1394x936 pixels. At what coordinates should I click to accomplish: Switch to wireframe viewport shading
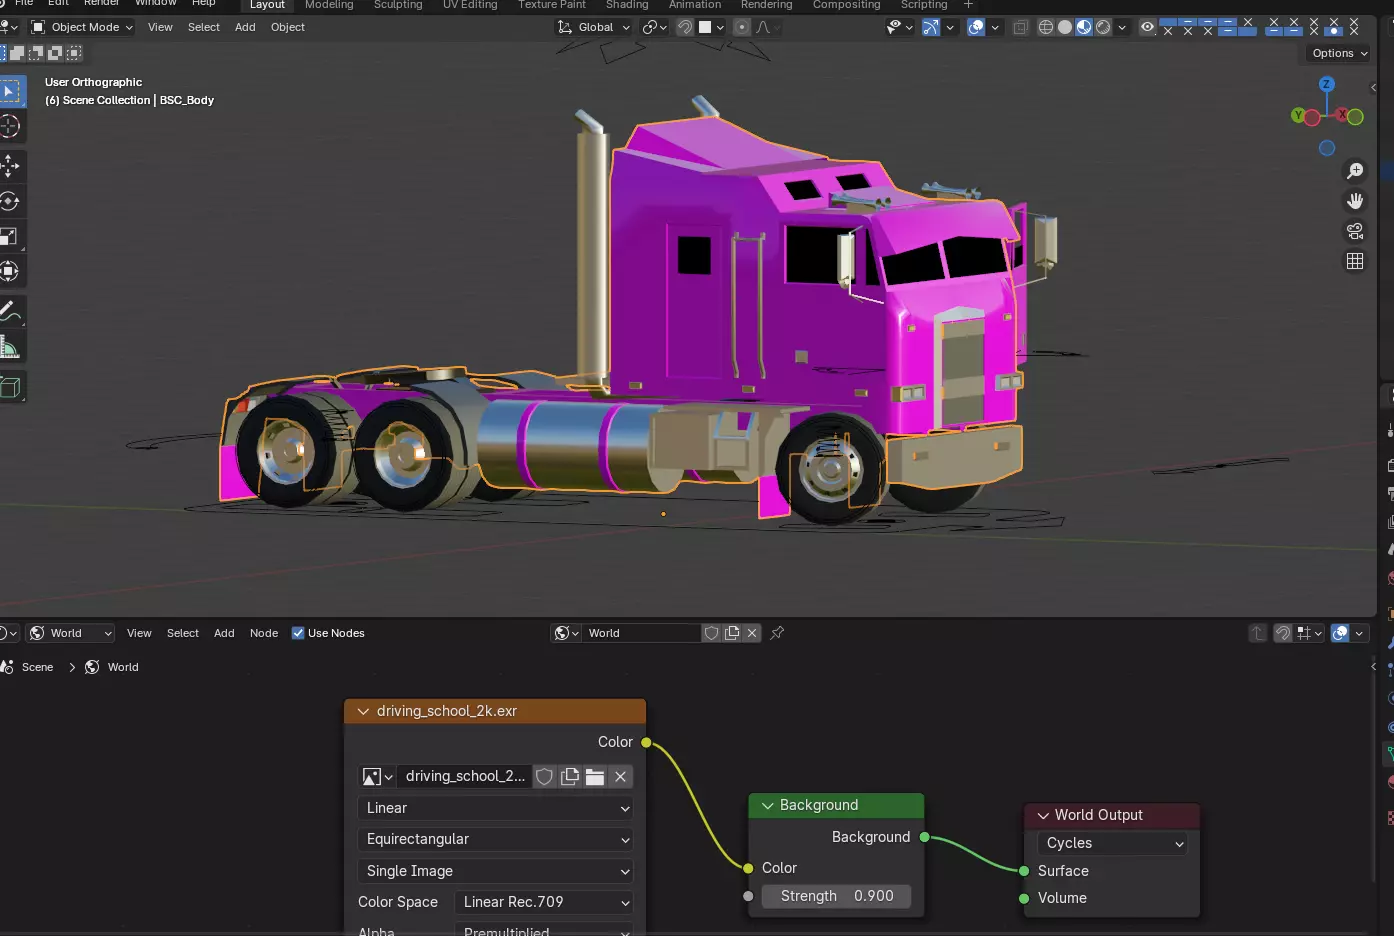[x=1046, y=27]
